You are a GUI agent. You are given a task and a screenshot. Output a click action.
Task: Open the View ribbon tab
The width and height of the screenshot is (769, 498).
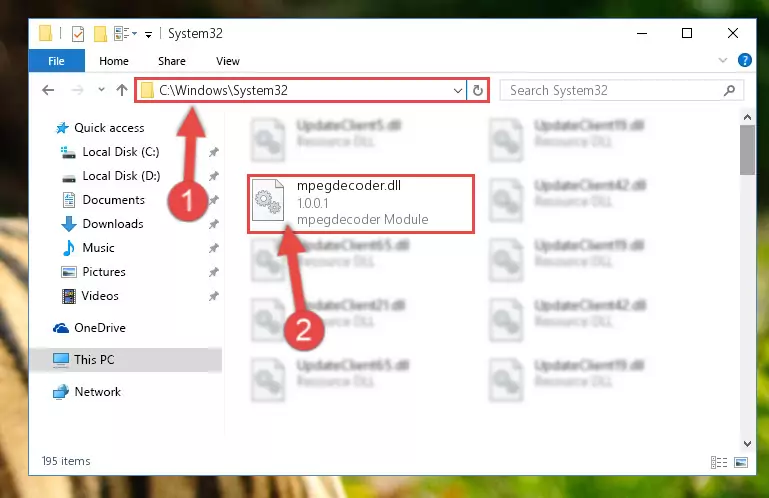[228, 61]
